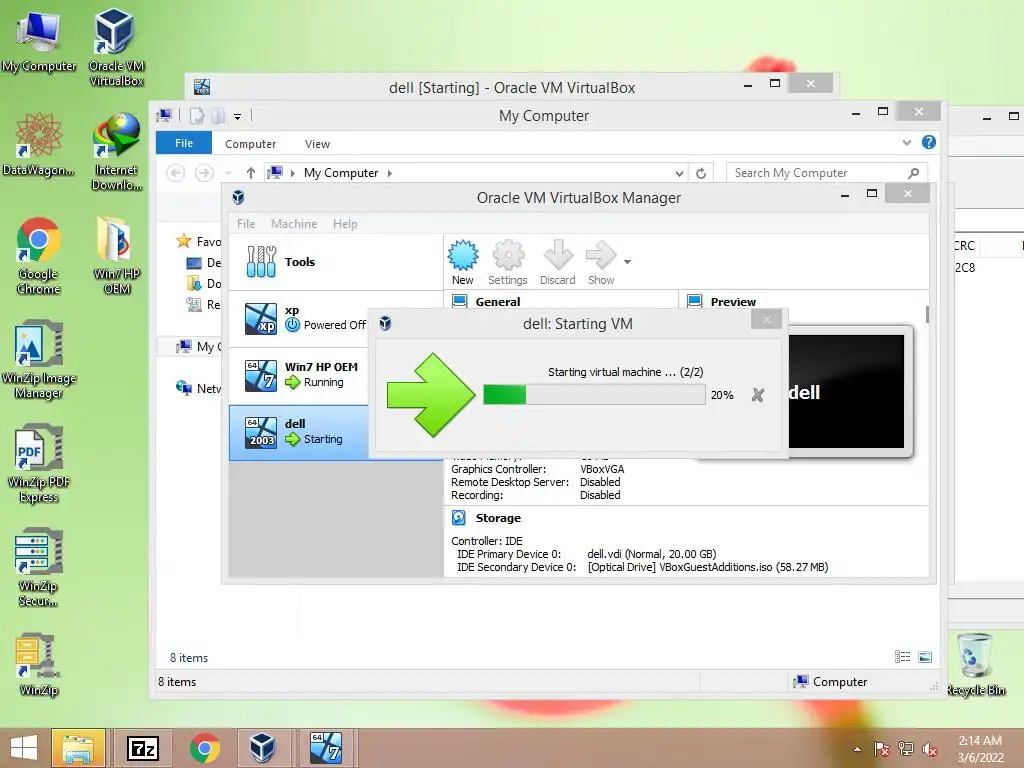Click the Search My Computer field
The image size is (1024, 768).
[x=826, y=173]
